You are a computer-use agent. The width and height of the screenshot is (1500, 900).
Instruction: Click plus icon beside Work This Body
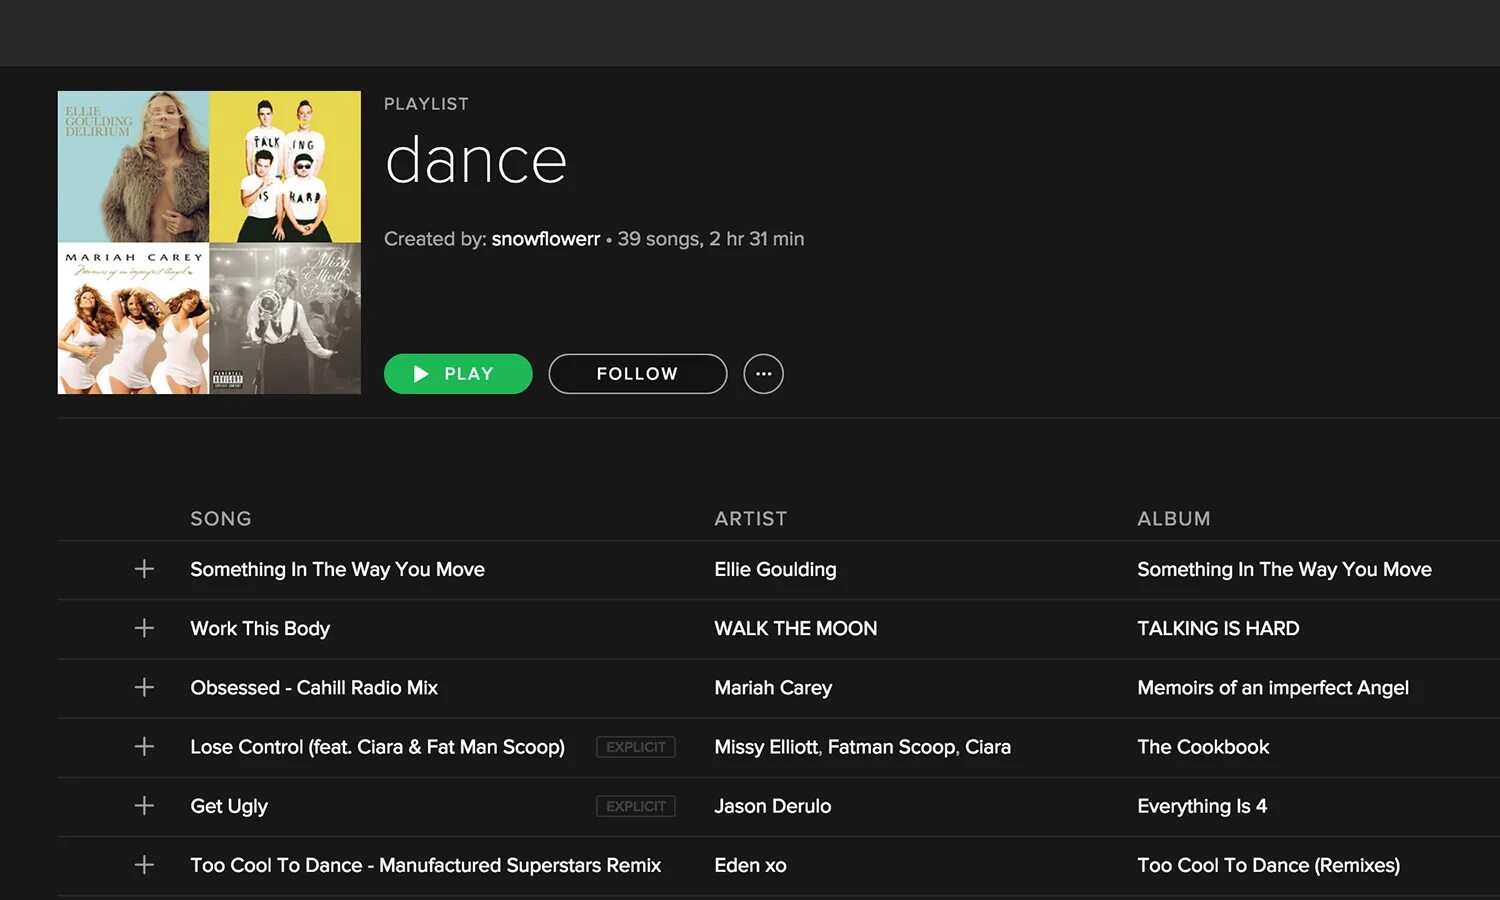(x=144, y=628)
